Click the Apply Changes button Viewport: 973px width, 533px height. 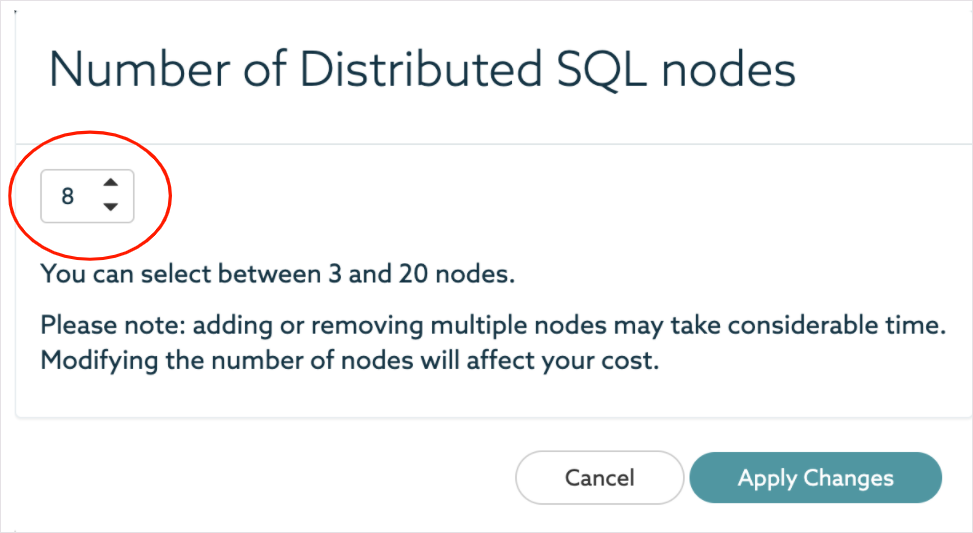click(815, 478)
